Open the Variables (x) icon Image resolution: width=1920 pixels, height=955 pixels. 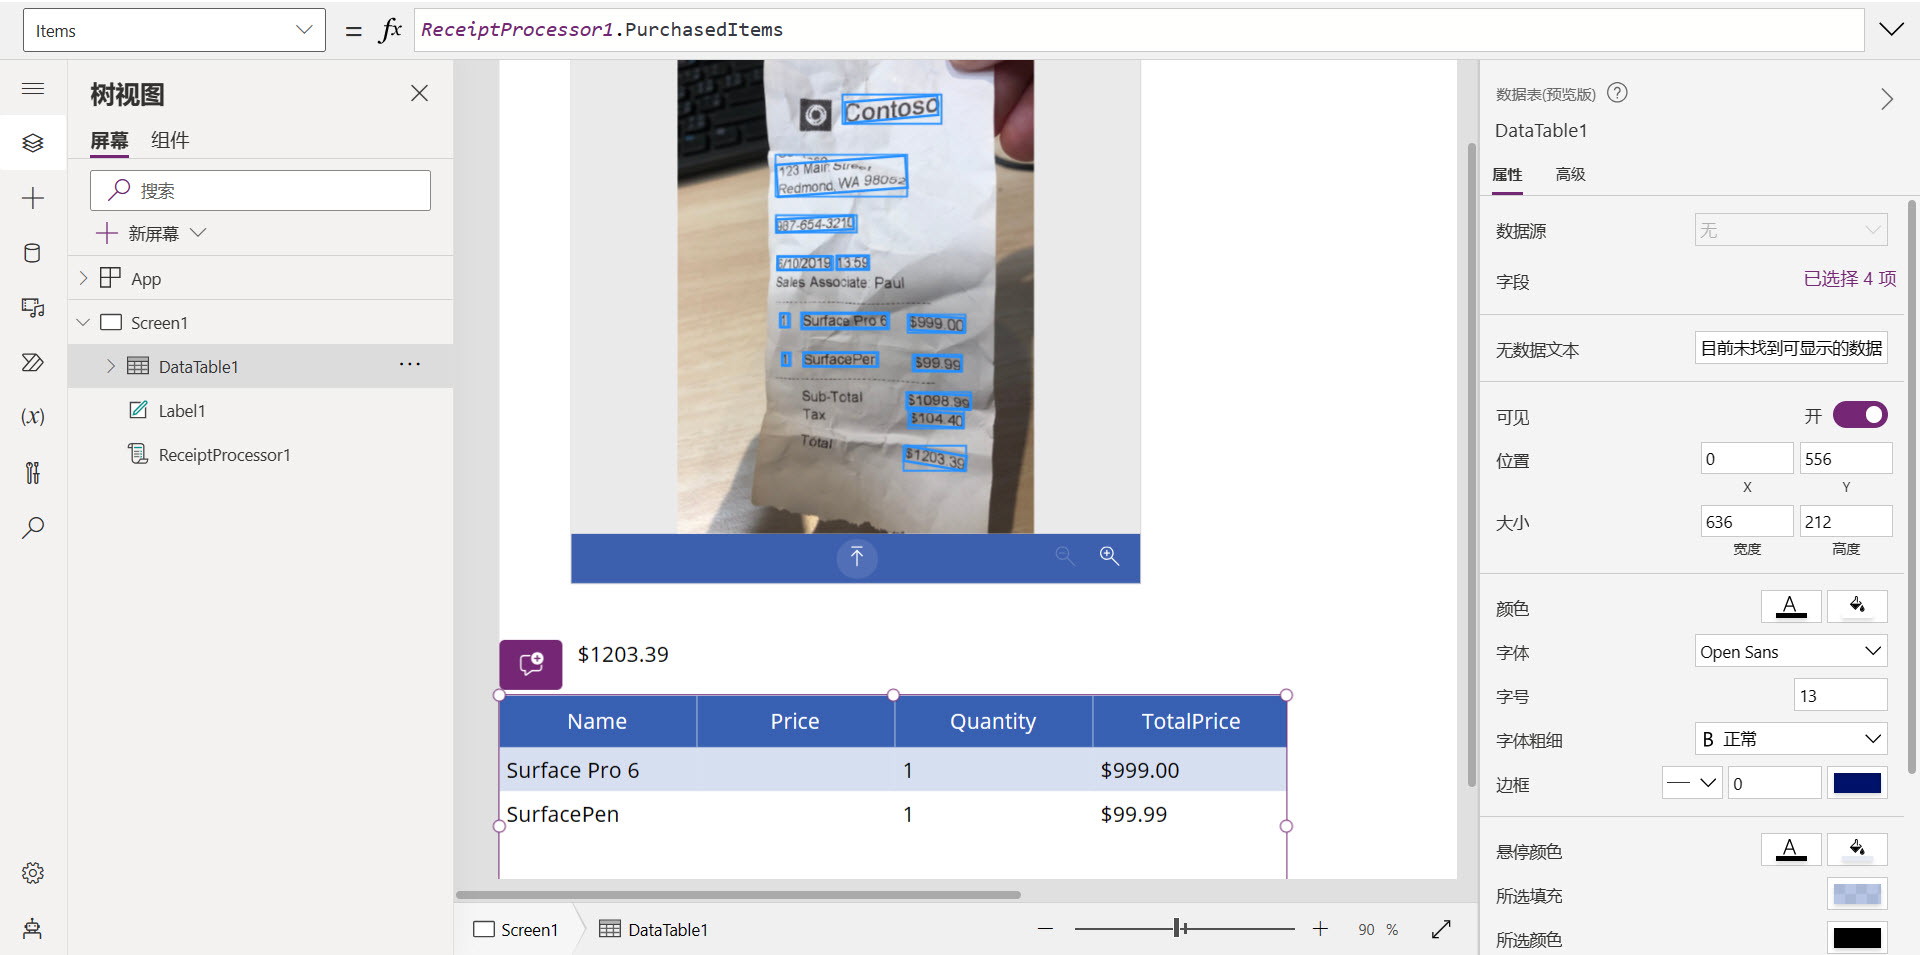click(33, 417)
